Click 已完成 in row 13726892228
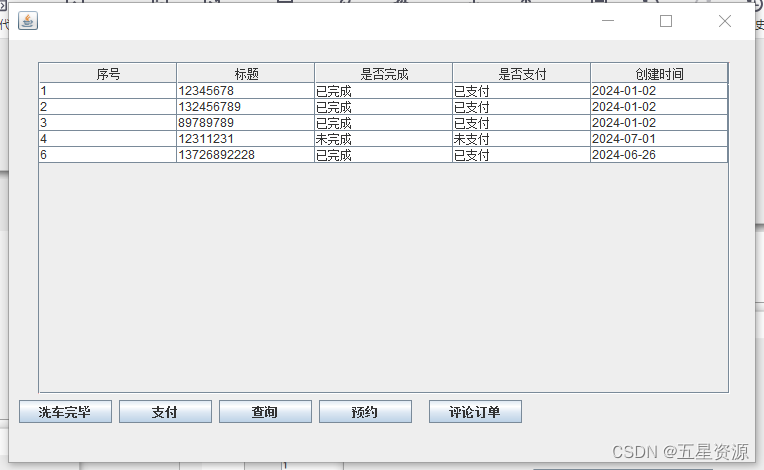The image size is (764, 470). [x=383, y=155]
